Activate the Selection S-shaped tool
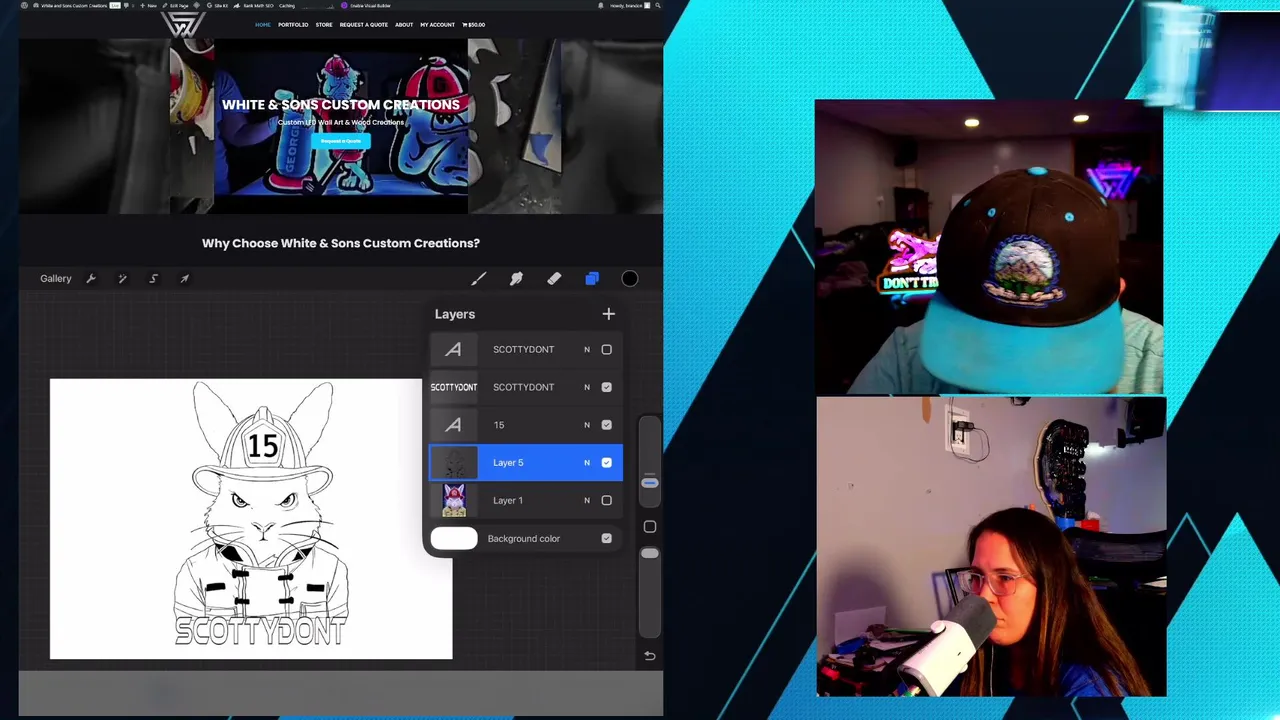 (154, 279)
